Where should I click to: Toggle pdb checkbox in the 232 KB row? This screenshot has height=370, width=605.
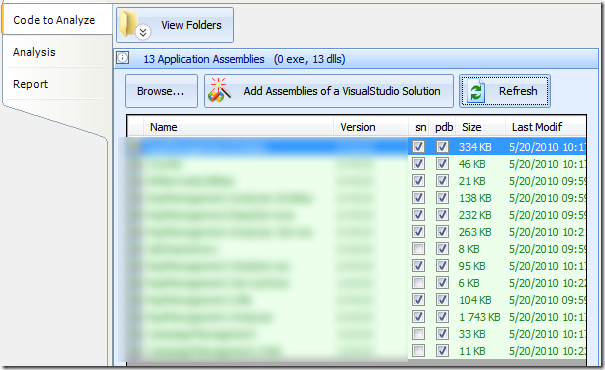pyautogui.click(x=442, y=215)
